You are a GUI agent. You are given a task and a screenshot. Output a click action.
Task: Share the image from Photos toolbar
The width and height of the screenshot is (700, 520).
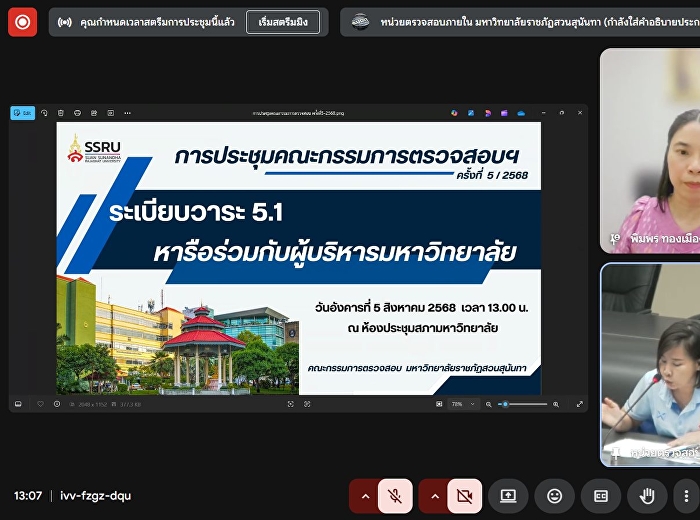pyautogui.click(x=94, y=113)
